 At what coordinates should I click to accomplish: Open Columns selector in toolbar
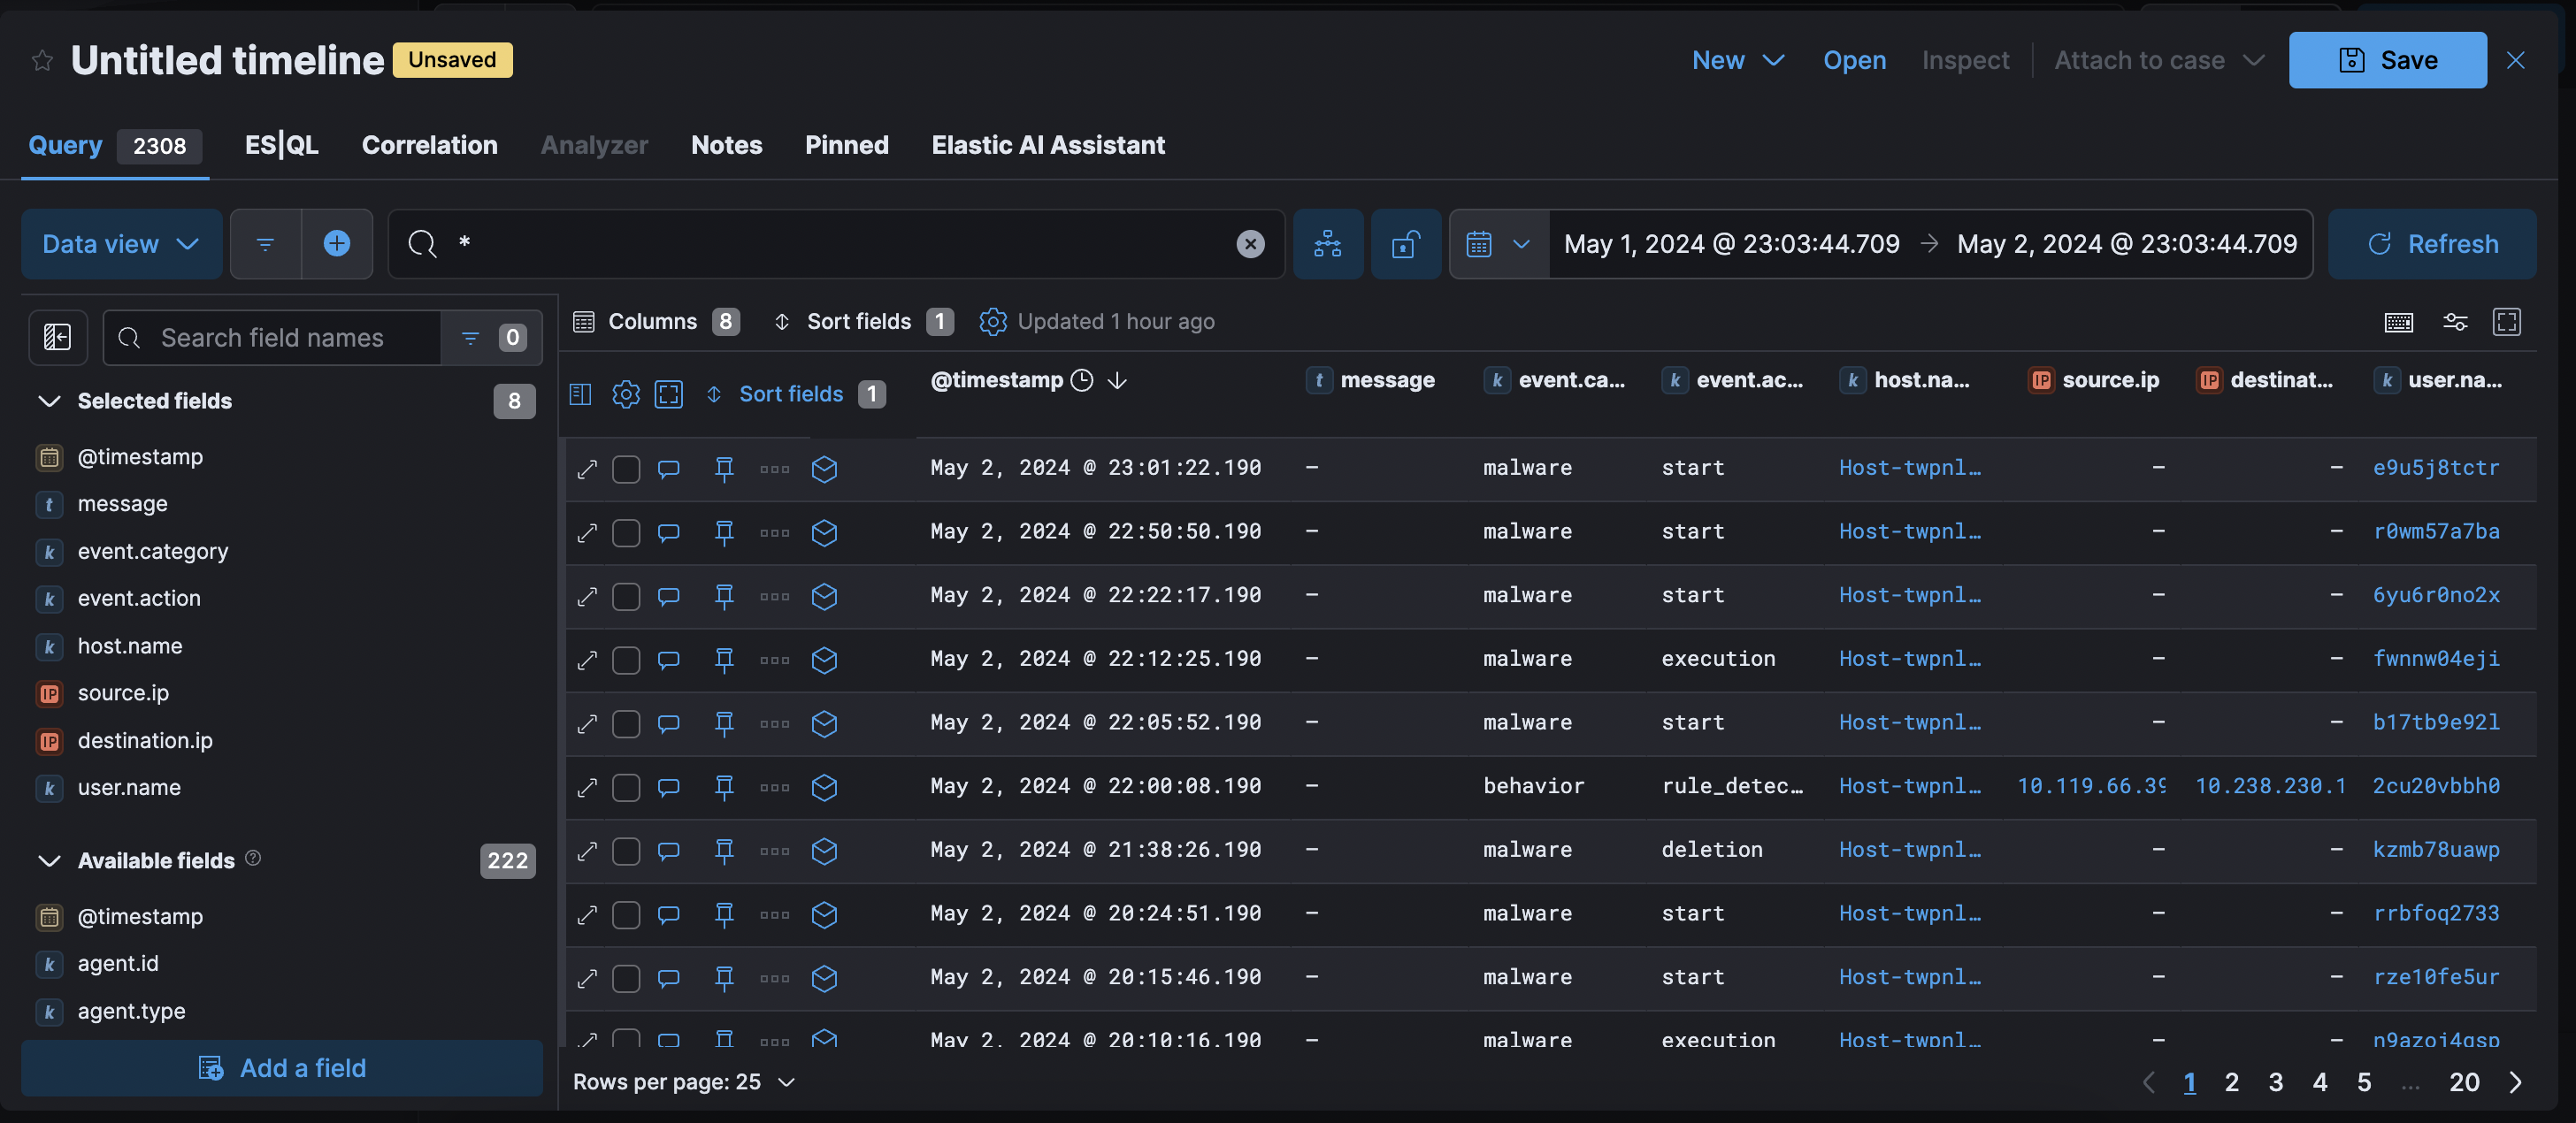coord(656,322)
